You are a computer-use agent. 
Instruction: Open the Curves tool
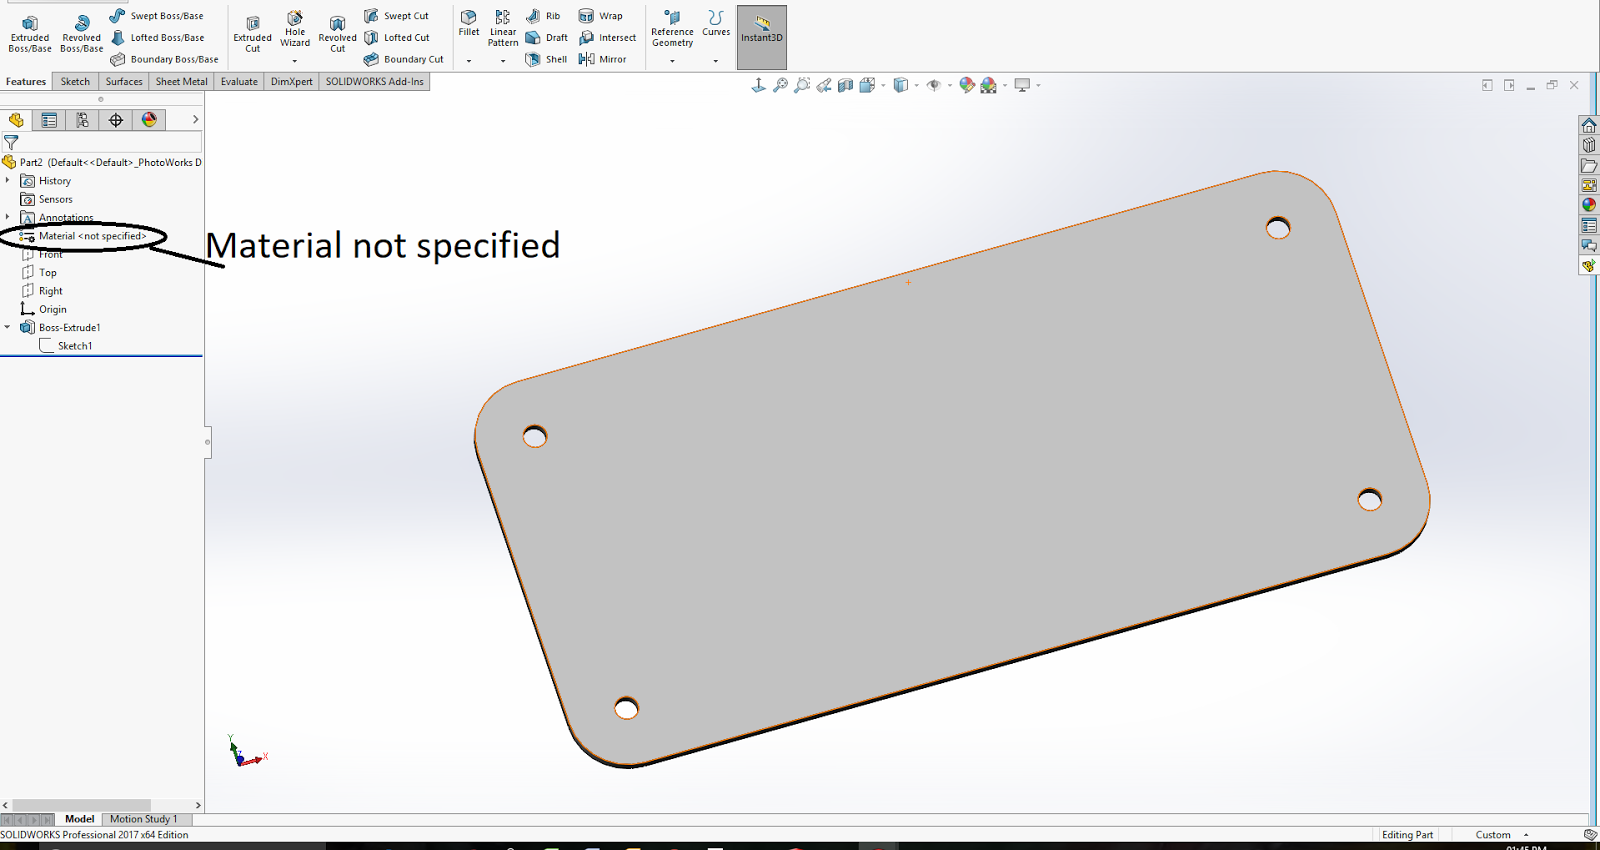tap(716, 24)
